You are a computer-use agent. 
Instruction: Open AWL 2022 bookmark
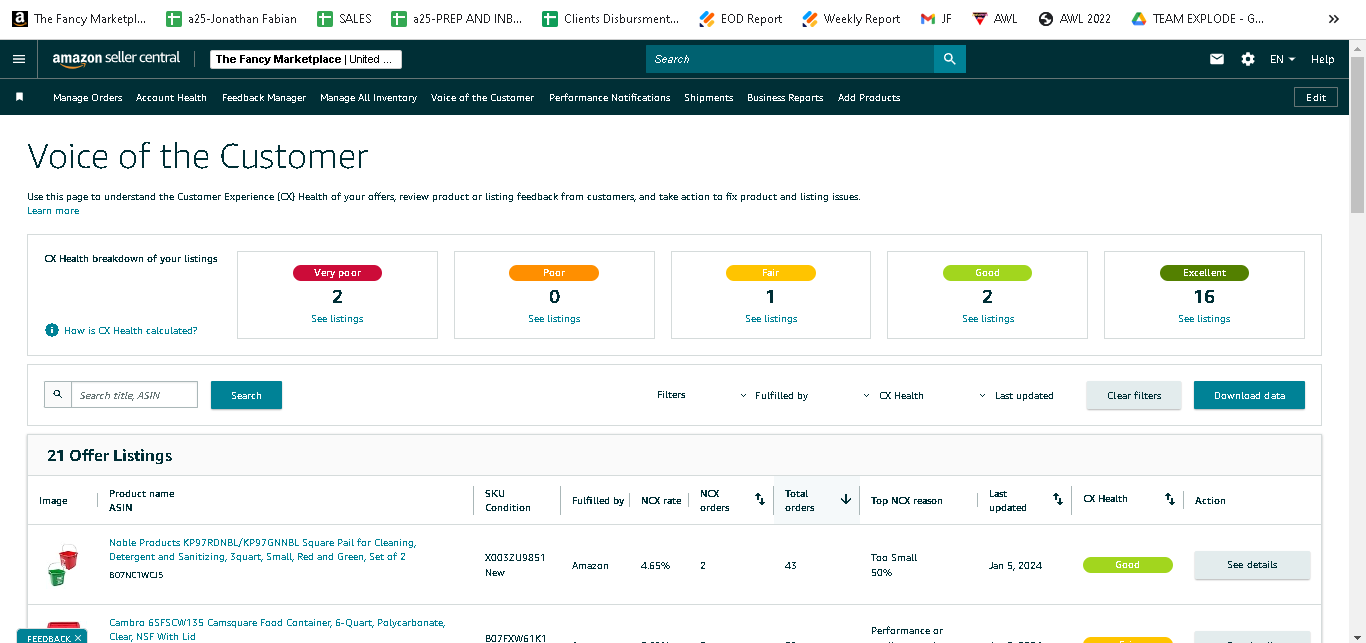click(x=1075, y=19)
